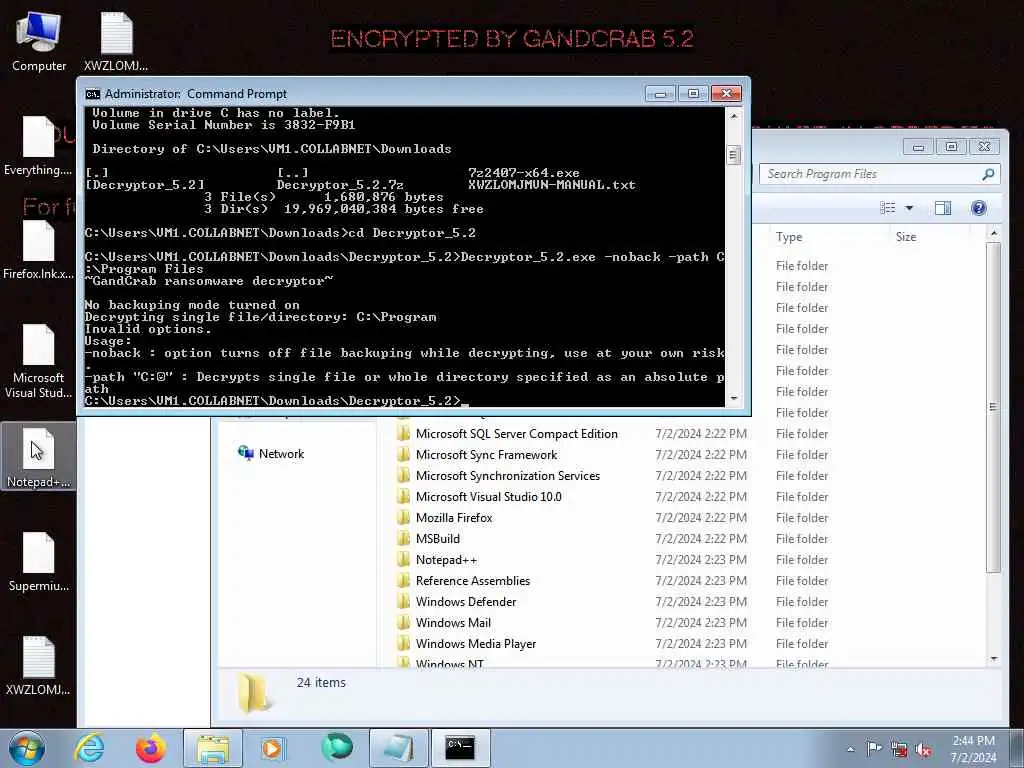
Task: Select the XWZLOMJ text file near the taskbar
Action: pos(38,666)
